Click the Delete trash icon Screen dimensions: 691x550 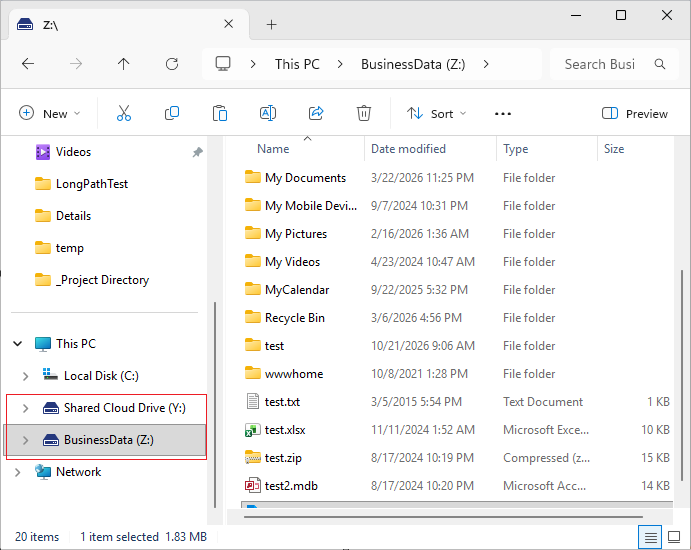coord(364,113)
